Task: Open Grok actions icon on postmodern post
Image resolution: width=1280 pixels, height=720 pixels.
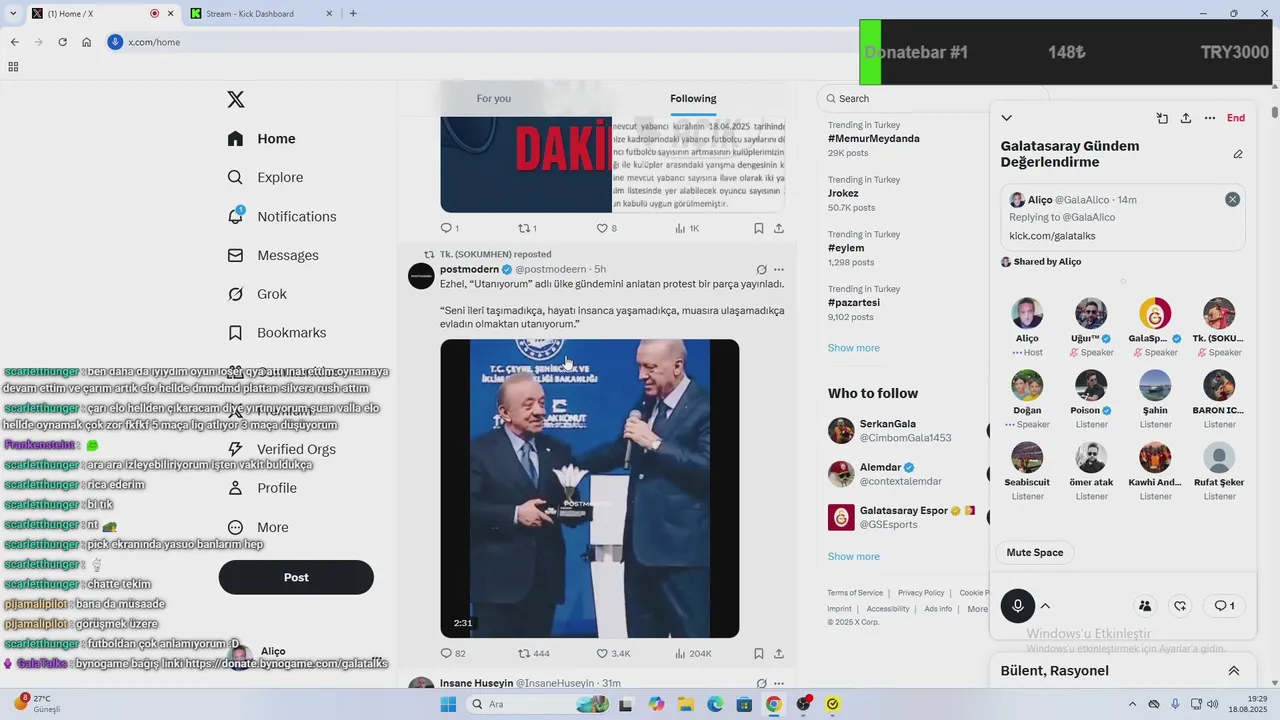Action: tap(762, 269)
